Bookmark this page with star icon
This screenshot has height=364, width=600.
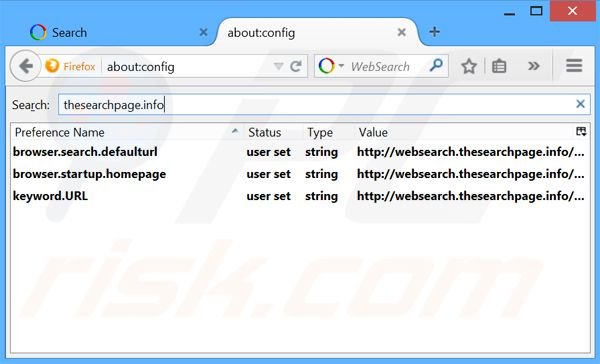click(468, 67)
